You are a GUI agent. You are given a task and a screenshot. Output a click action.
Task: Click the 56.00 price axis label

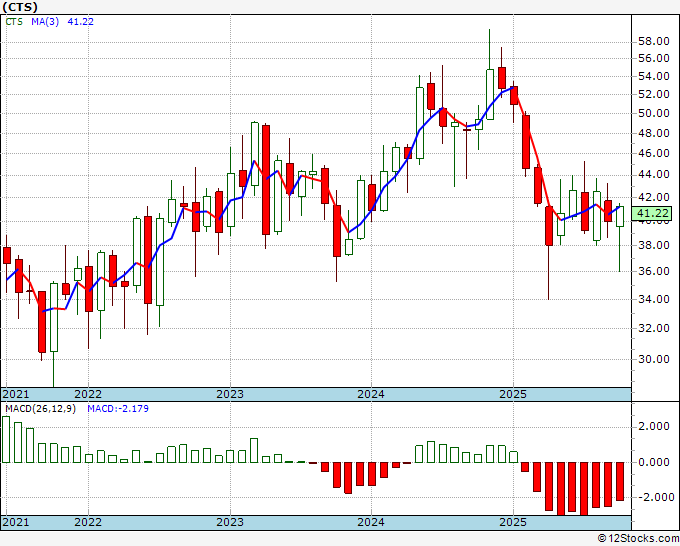654,58
